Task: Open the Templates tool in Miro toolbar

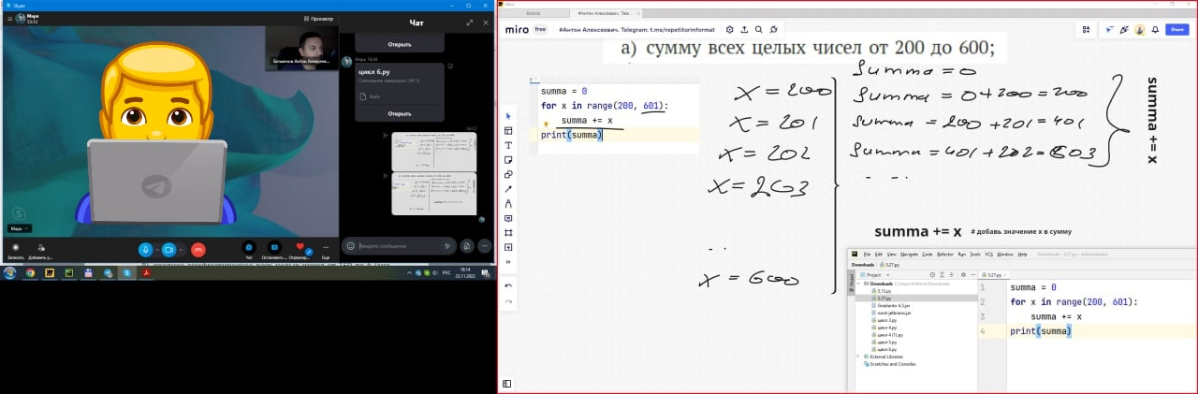Action: [x=509, y=131]
